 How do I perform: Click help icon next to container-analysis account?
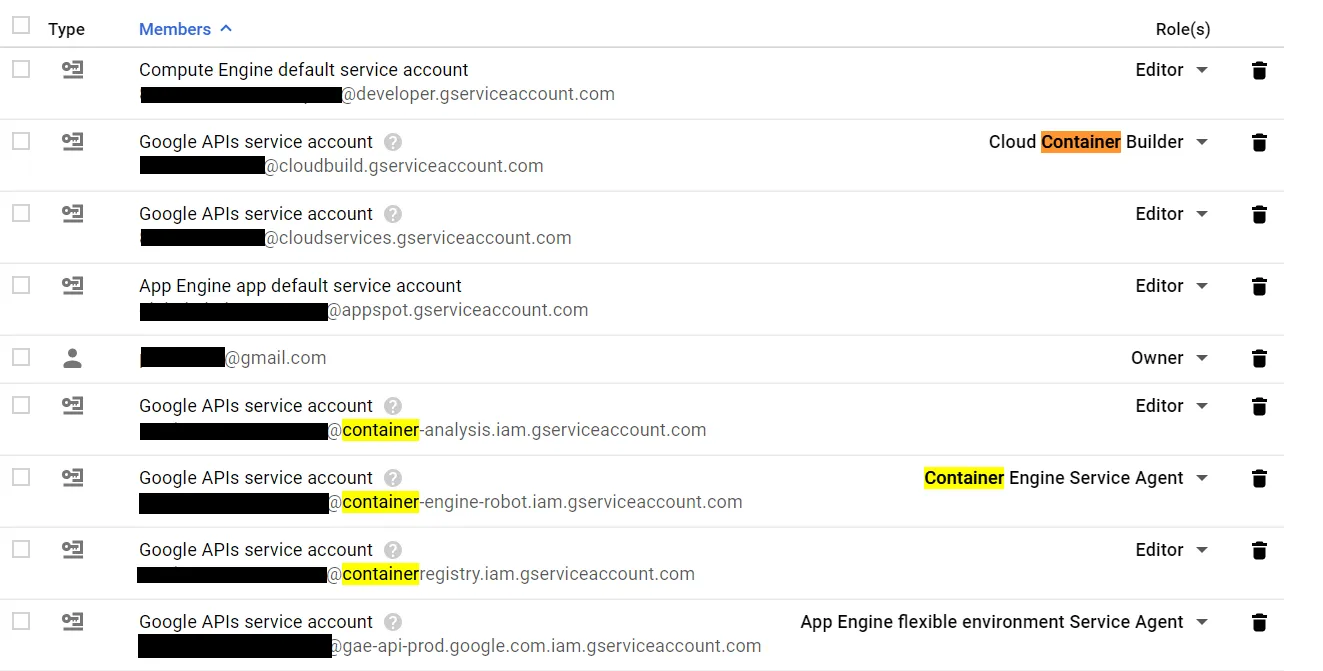pos(393,406)
